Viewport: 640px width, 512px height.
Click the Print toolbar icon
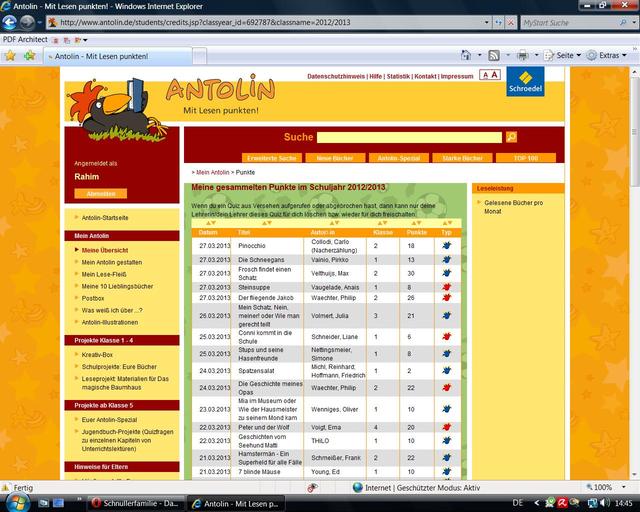[x=522, y=55]
